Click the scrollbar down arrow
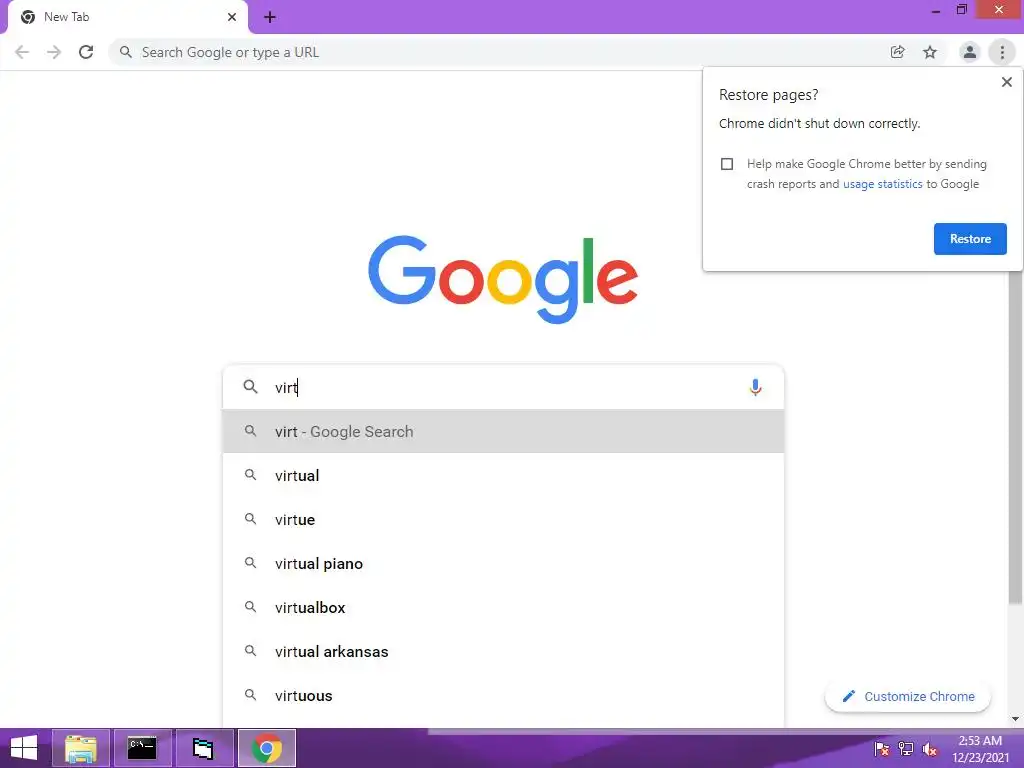Viewport: 1024px width, 768px height. coord(1015,719)
